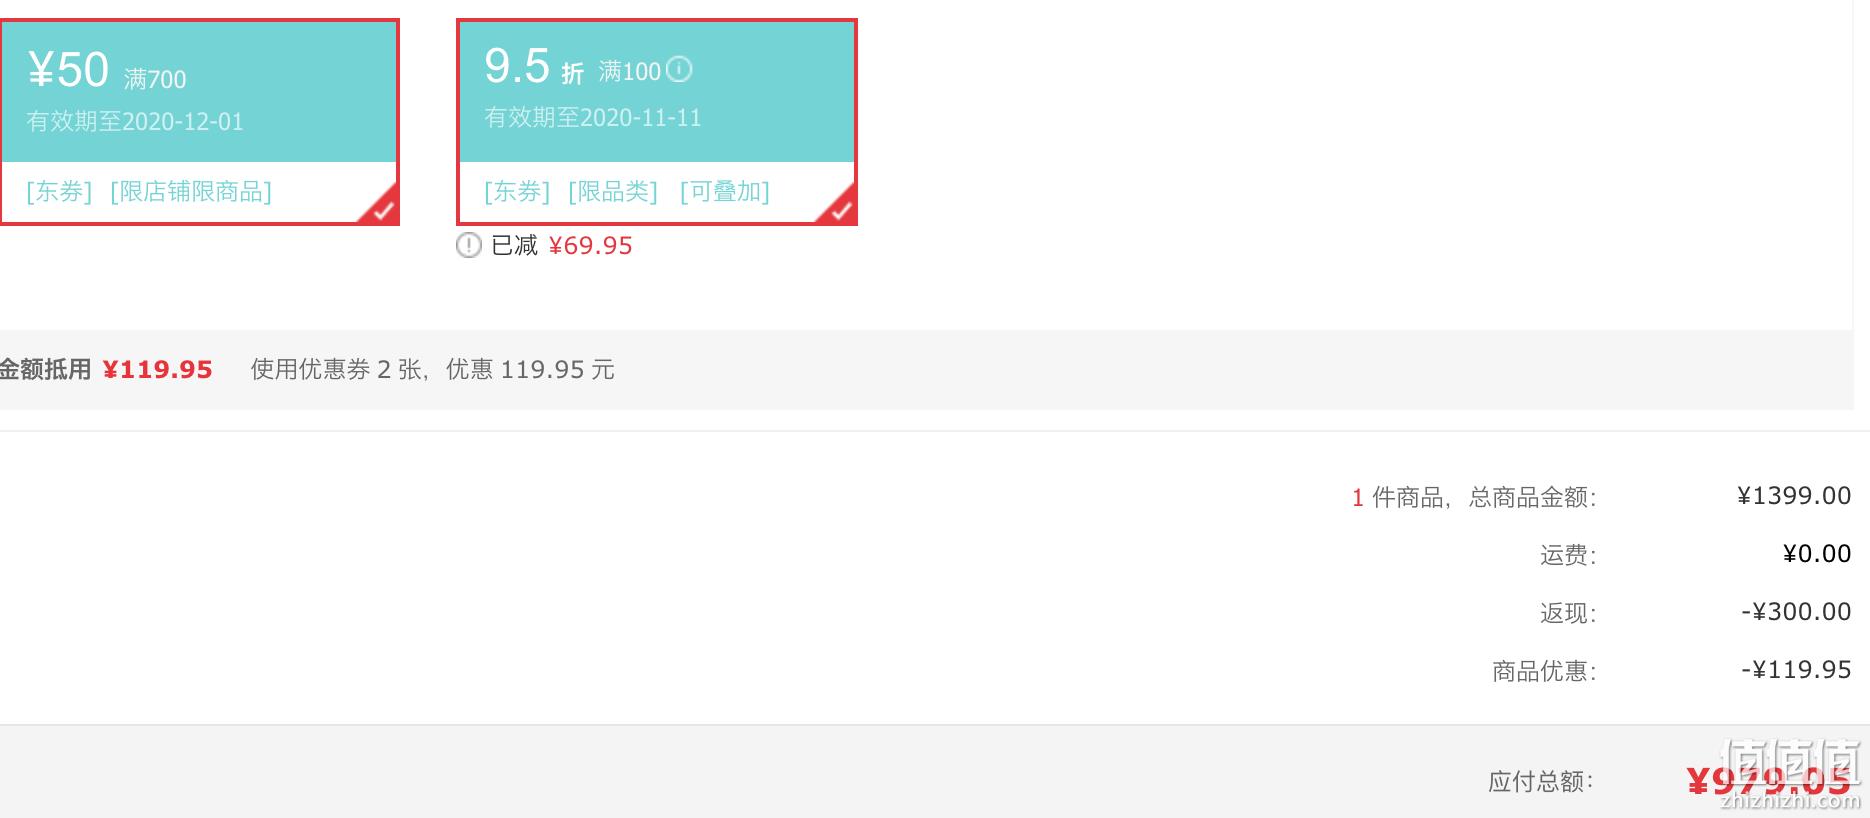Click the 商品优惠 -¥119.95 value
Image resolution: width=1870 pixels, height=818 pixels.
[1796, 670]
